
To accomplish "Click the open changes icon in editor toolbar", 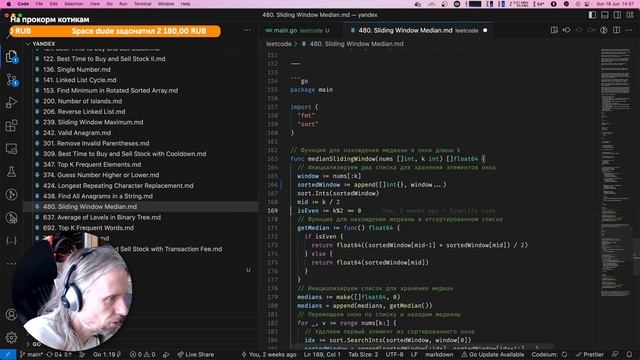I will point(567,30).
